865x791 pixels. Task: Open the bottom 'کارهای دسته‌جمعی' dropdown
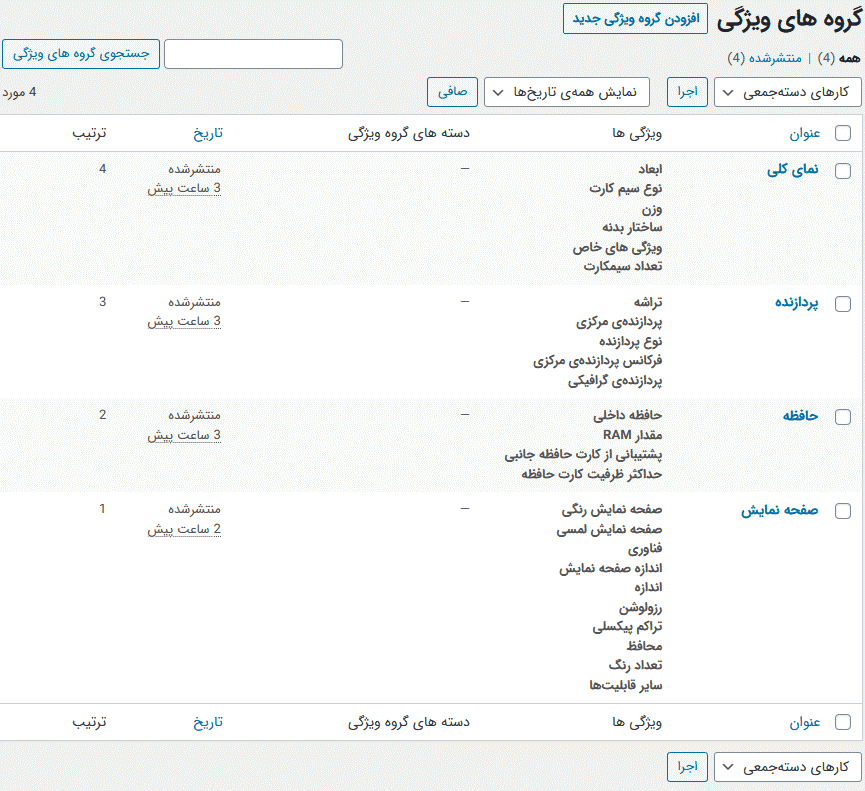click(788, 767)
